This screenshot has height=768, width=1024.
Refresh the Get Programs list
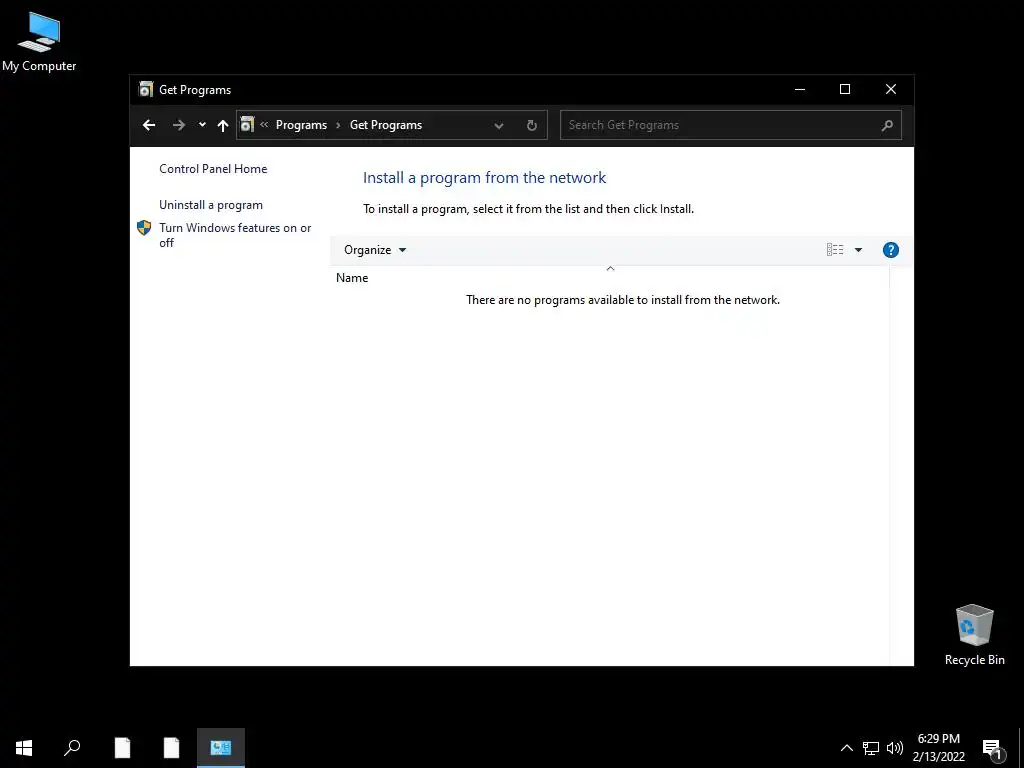pyautogui.click(x=532, y=125)
